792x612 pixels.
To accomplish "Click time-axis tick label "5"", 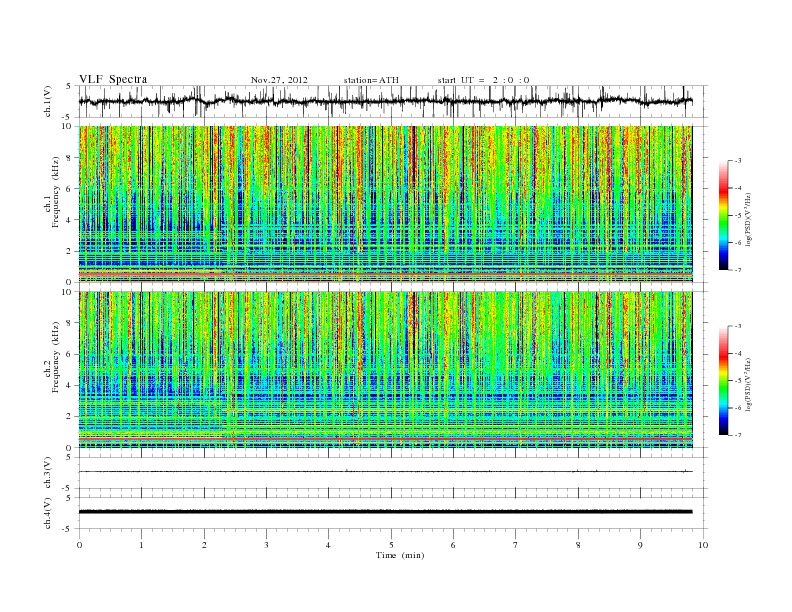I will (391, 545).
